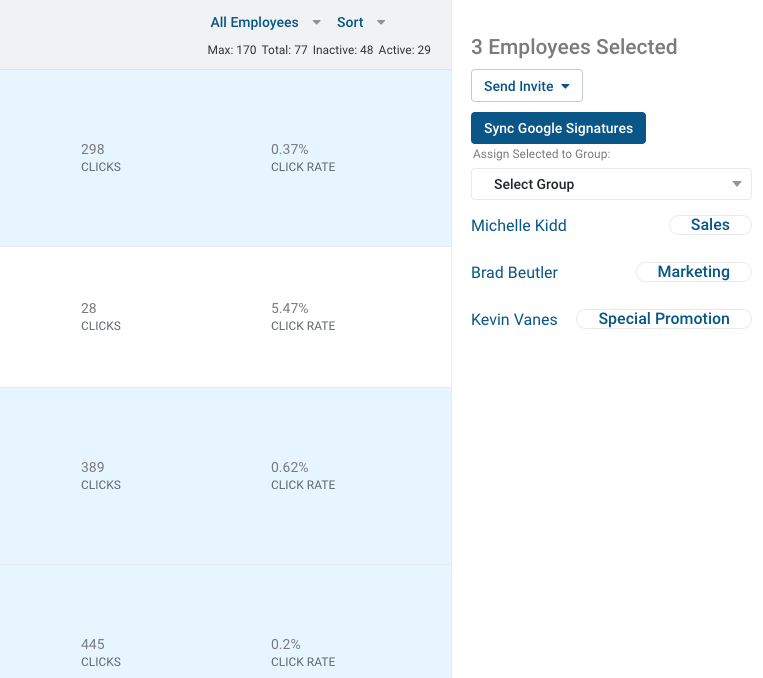Click the 0.2% click rate value
This screenshot has width=763, height=678.
[x=286, y=644]
